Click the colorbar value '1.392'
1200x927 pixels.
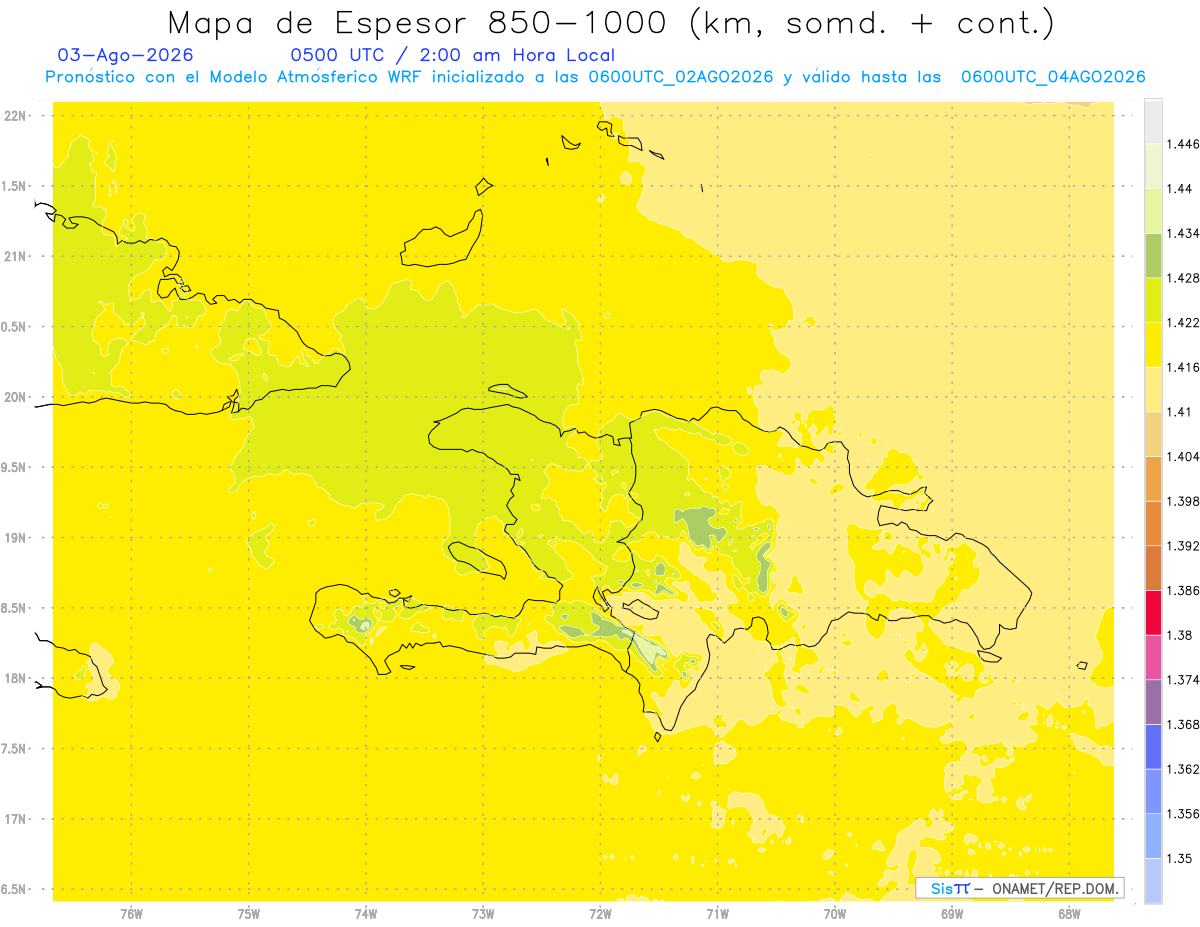(1183, 546)
